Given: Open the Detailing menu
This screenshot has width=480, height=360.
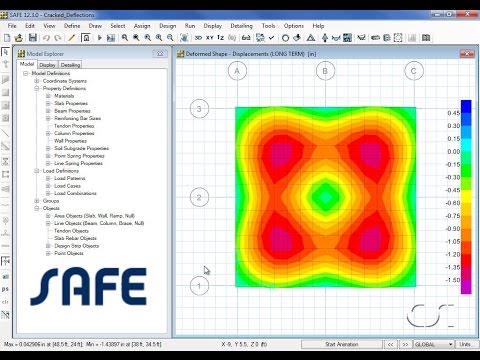Looking at the screenshot, I should point(241,26).
